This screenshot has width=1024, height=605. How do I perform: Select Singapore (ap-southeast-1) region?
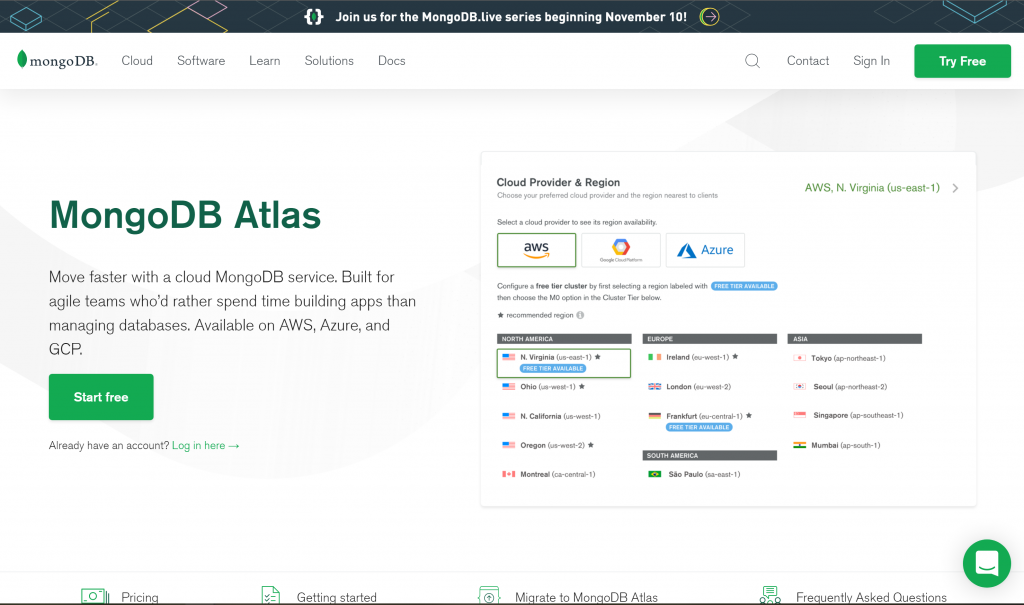point(848,416)
